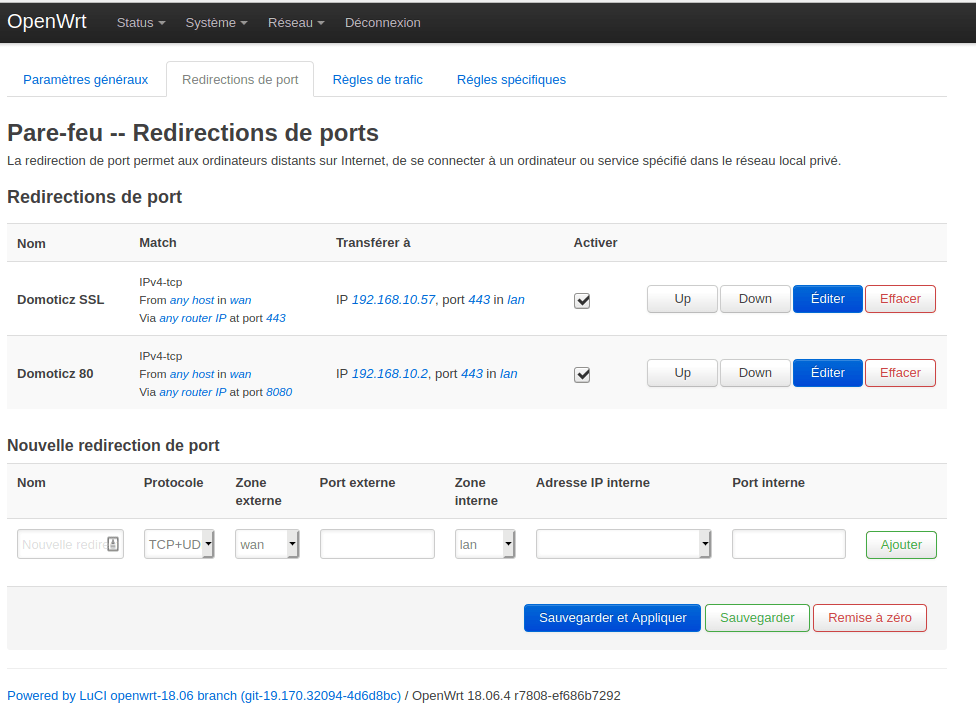Viewport: 976px width, 717px height.
Task: Select the Redirections de port tab
Action: coord(240,80)
